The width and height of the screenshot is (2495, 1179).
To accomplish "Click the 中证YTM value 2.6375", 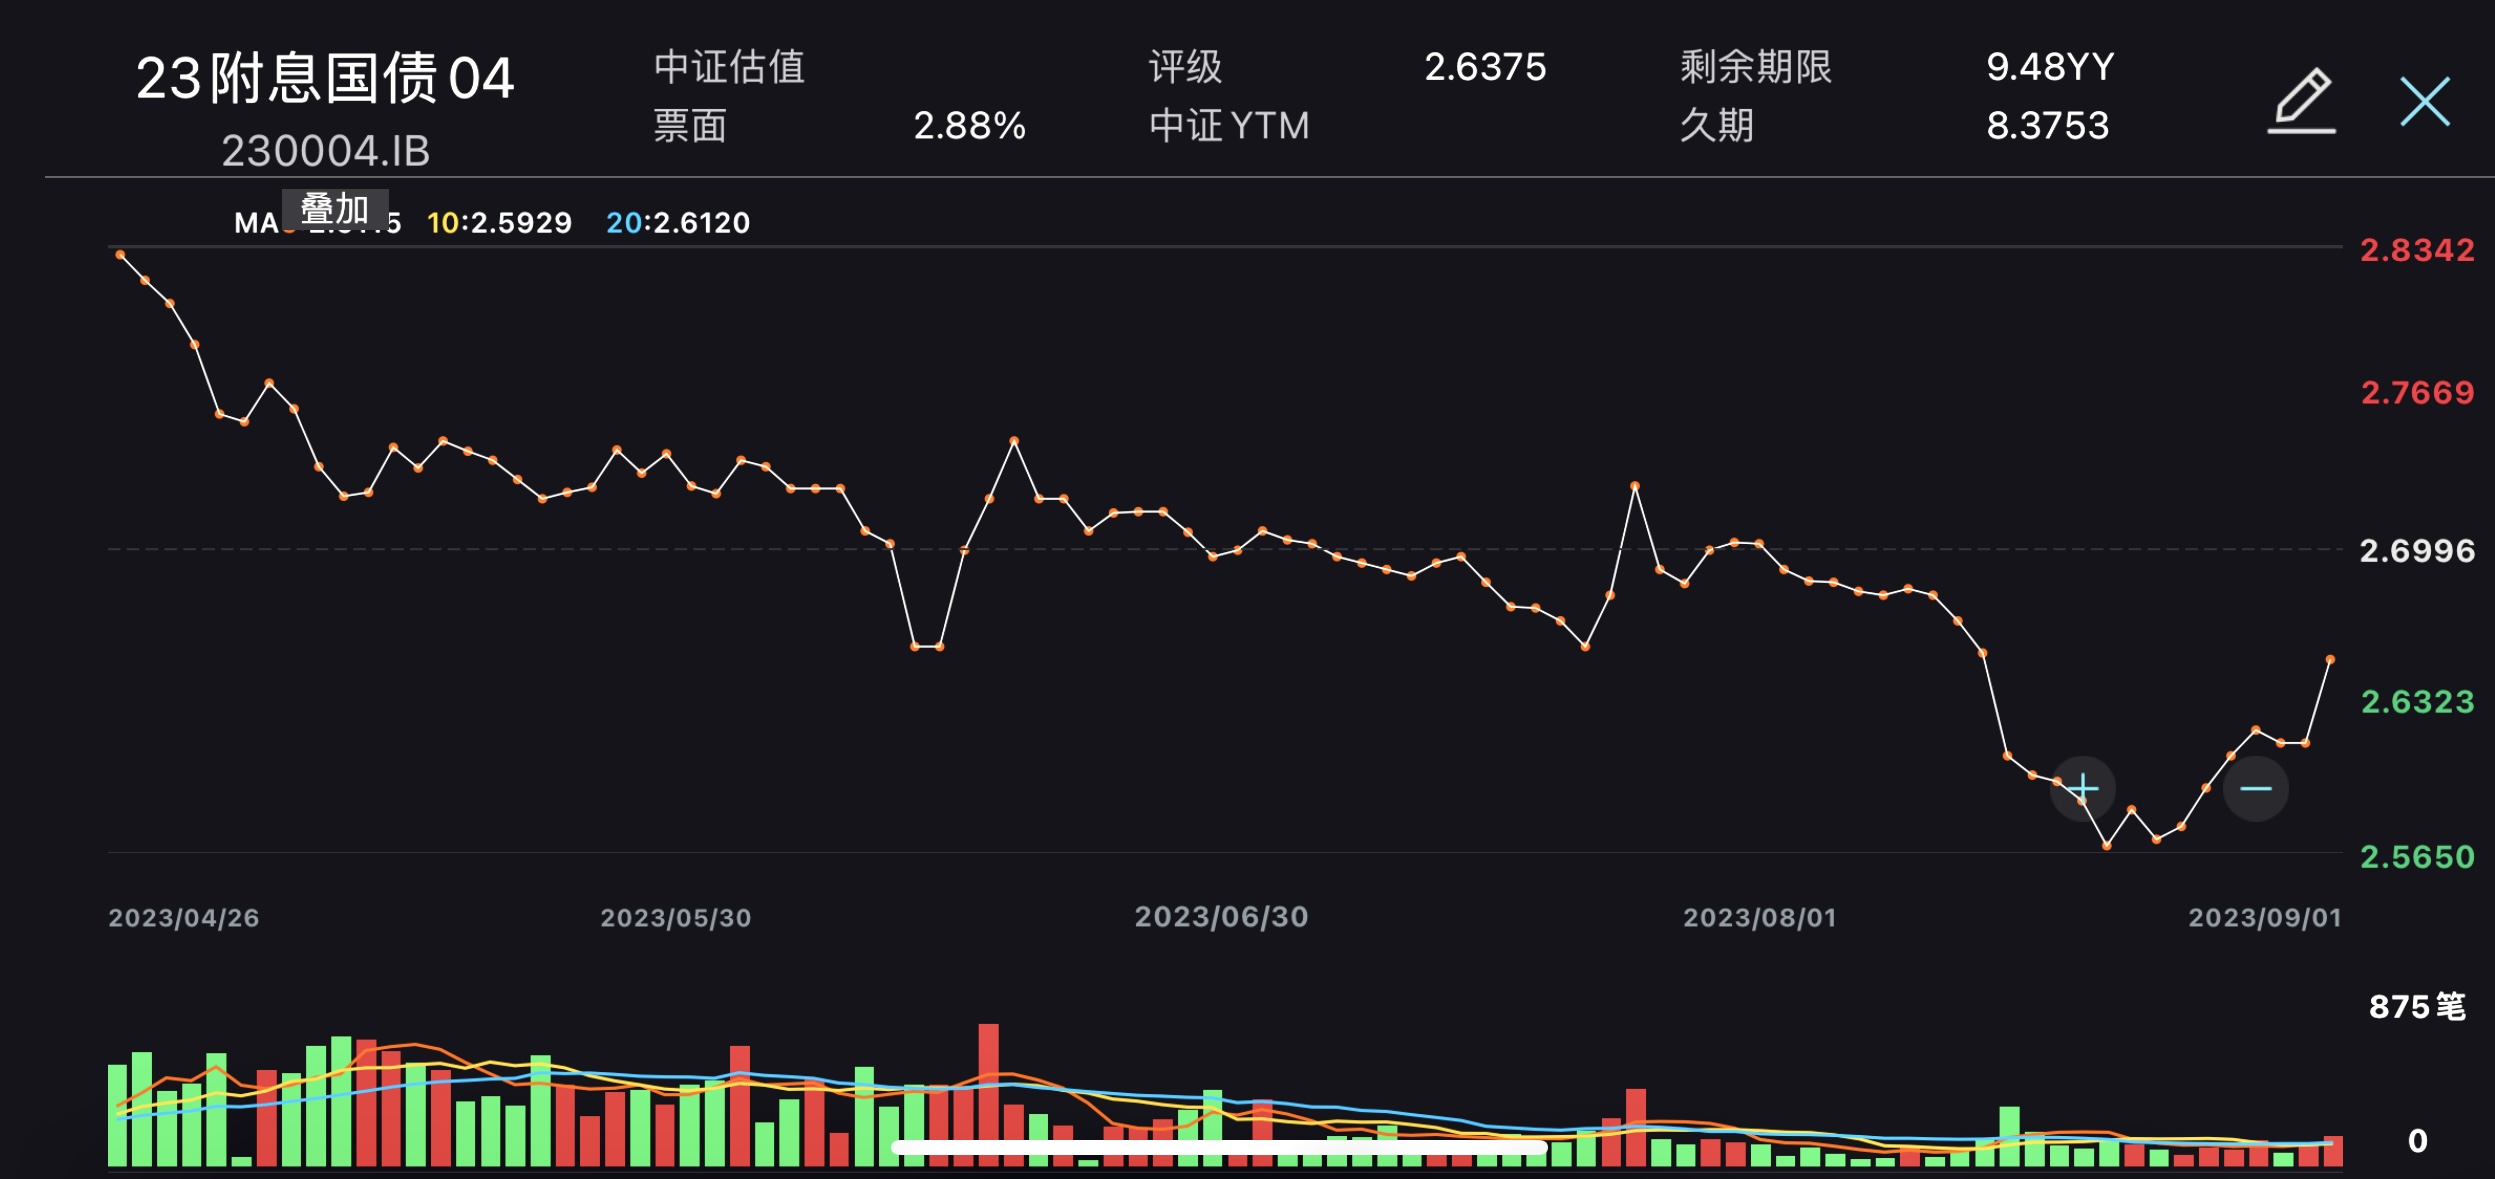I will [x=1485, y=68].
